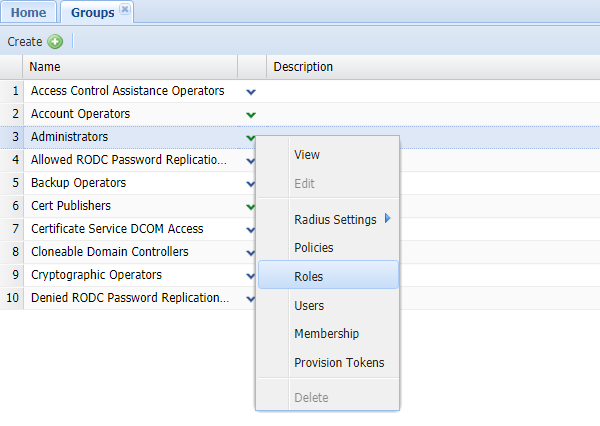The width and height of the screenshot is (600, 426).
Task: Open Roles from the context menu
Action: tap(309, 276)
